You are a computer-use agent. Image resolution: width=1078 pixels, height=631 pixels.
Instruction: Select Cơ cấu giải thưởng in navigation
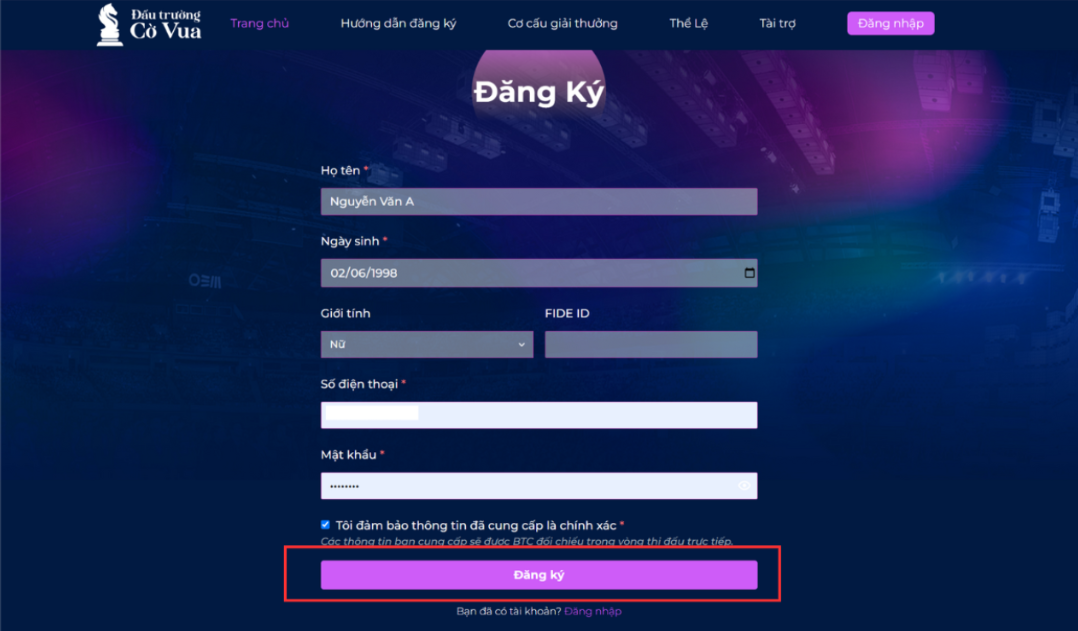coord(562,23)
